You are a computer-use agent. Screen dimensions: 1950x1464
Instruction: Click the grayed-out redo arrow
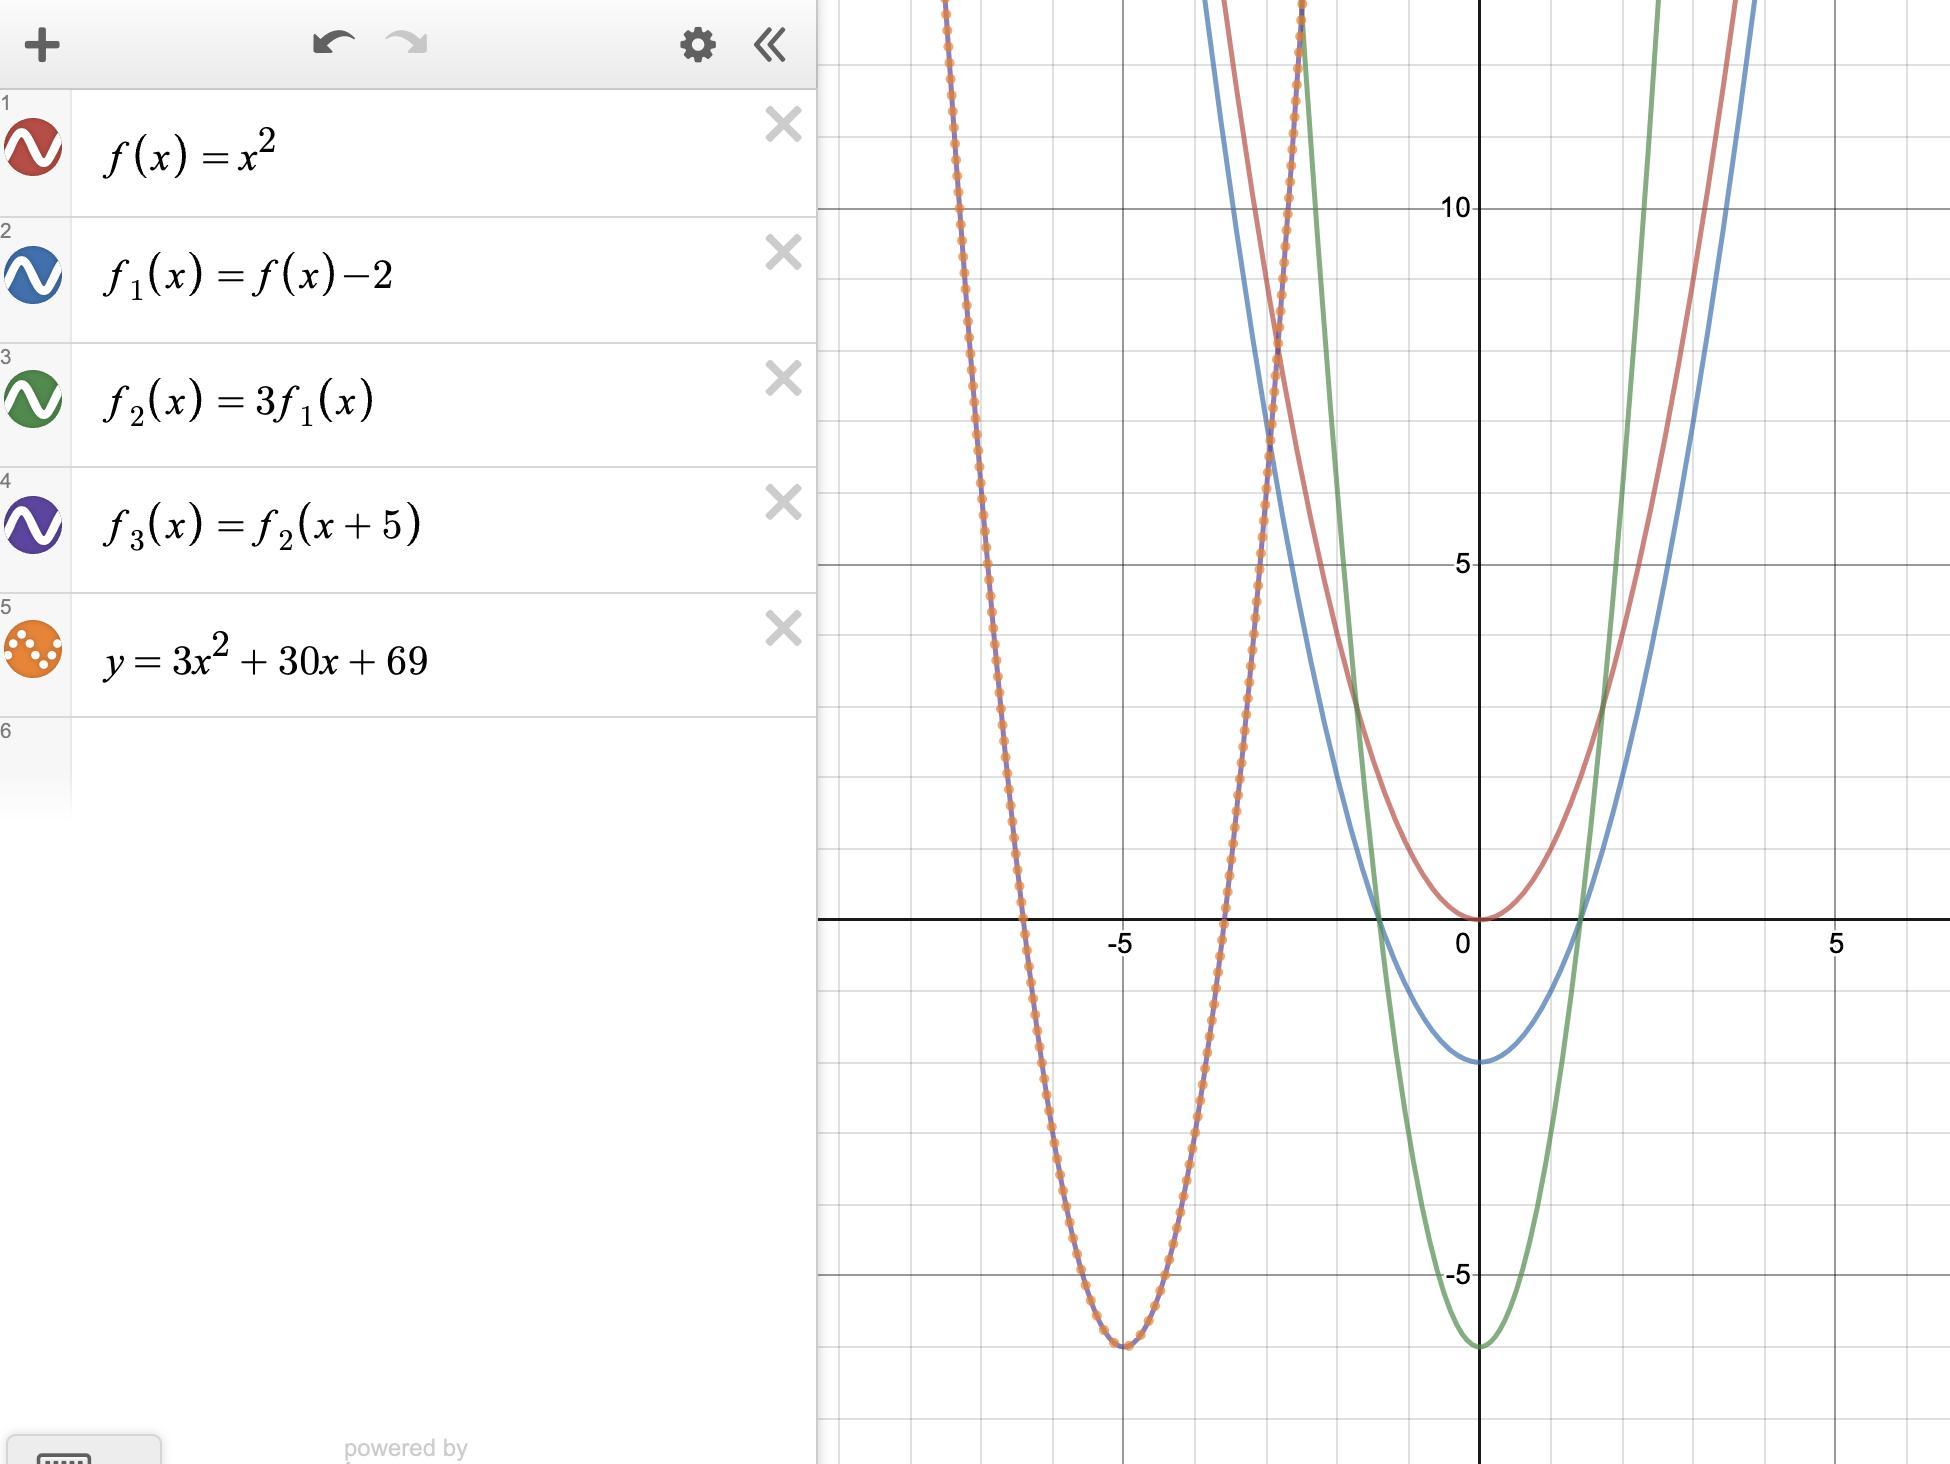click(x=407, y=43)
